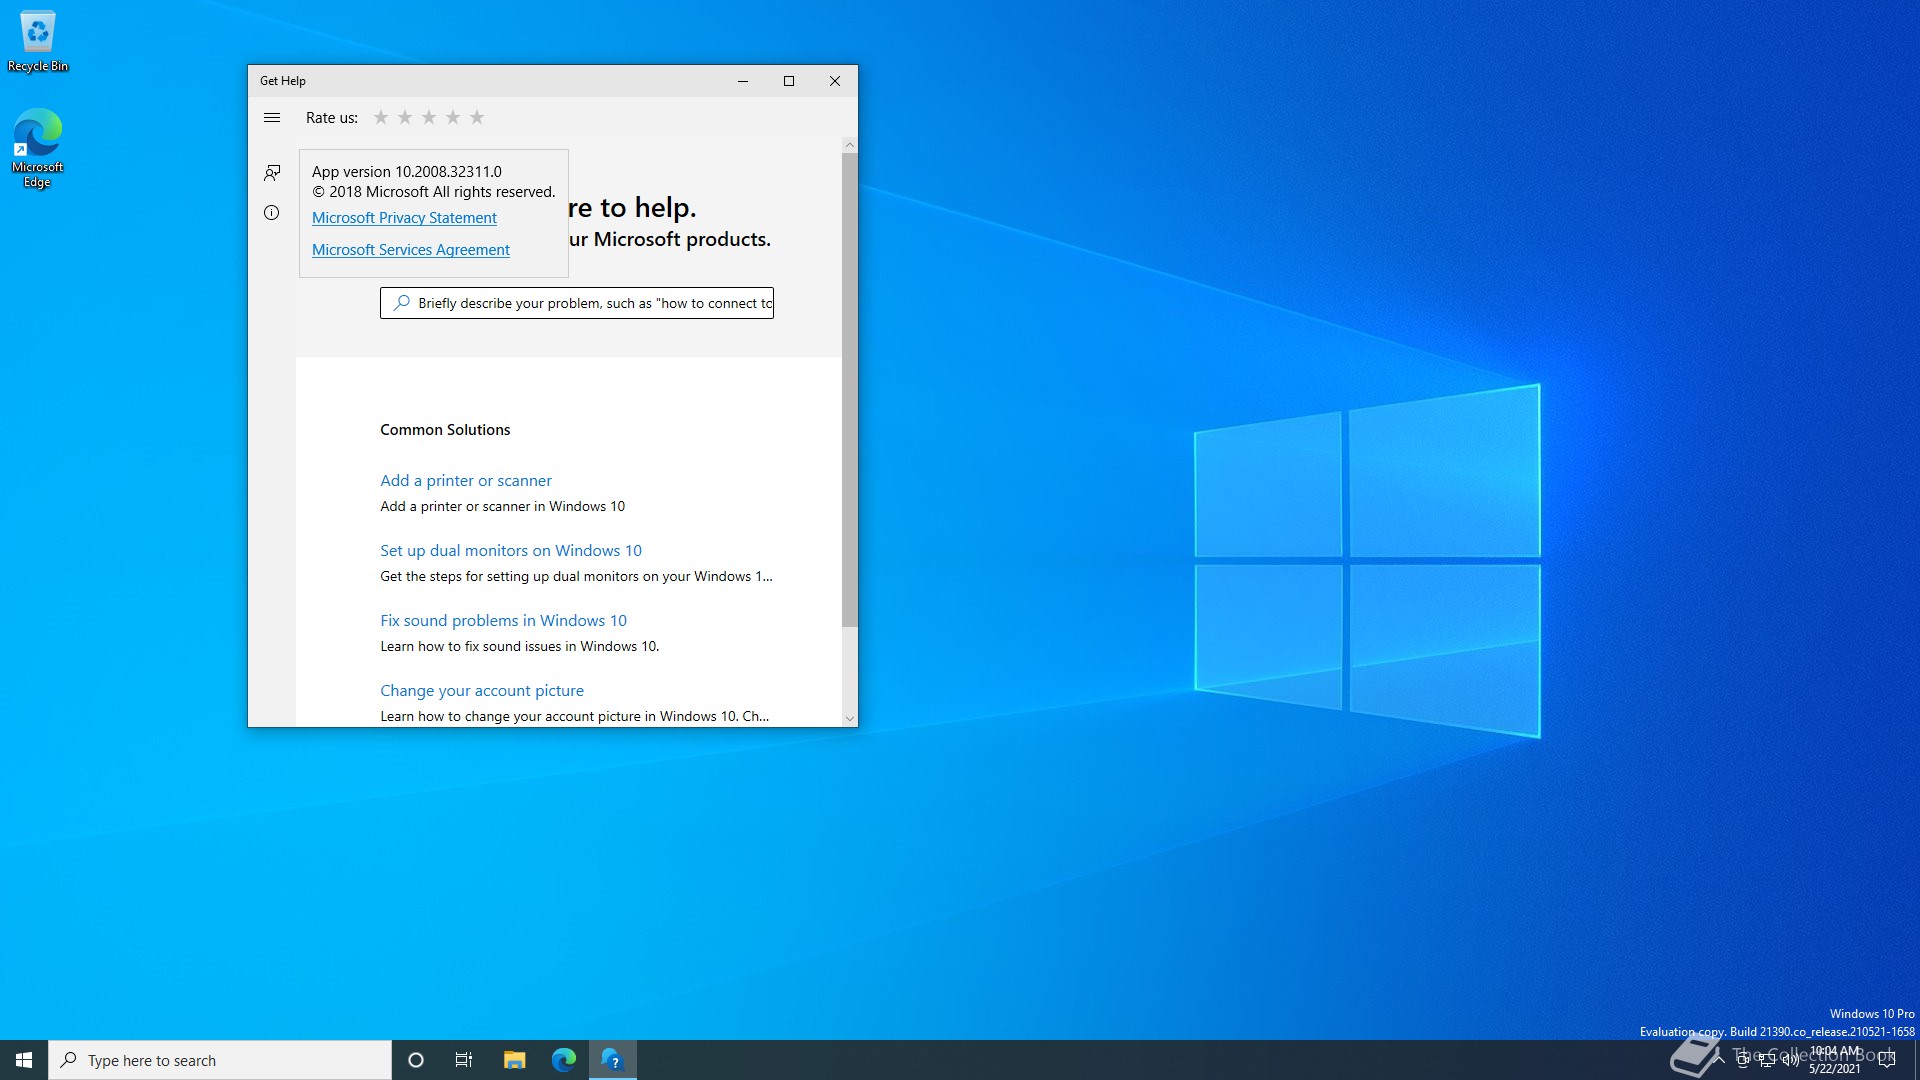This screenshot has width=1920, height=1080.
Task: Open 'Add a printer or scanner' solution
Action: coord(466,481)
